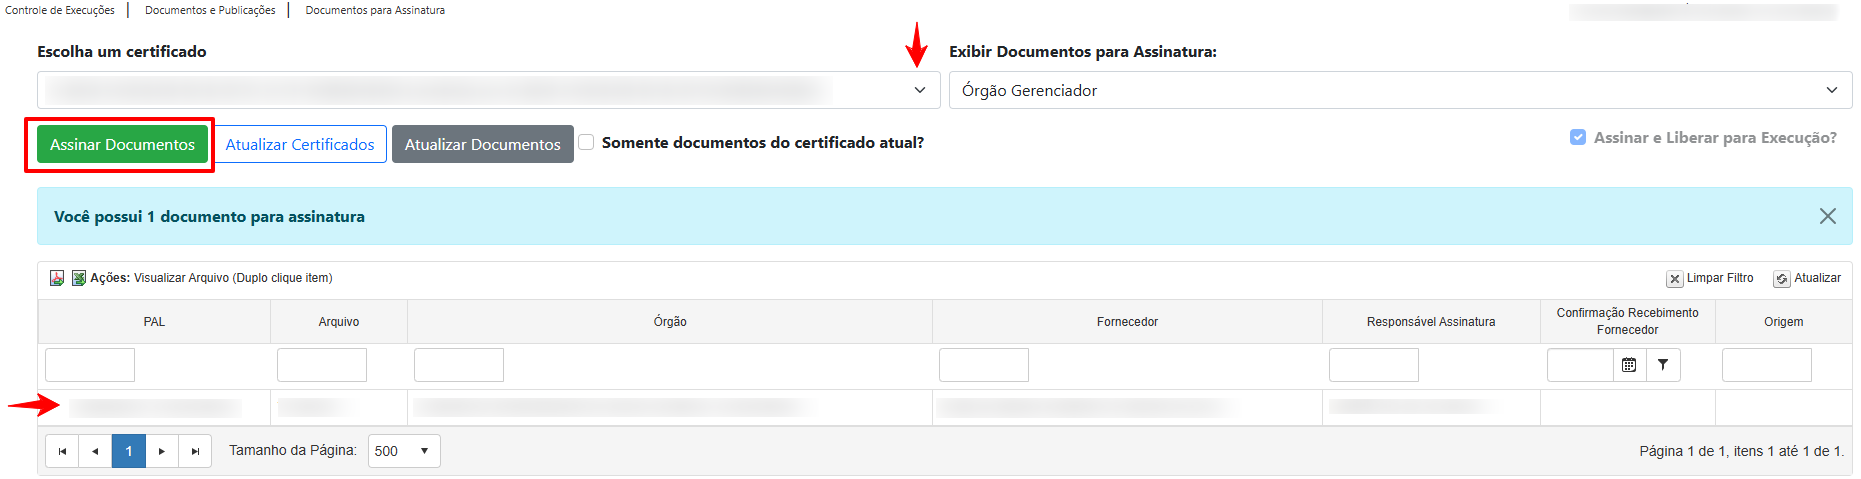
Task: Open 'Controle de Execuções' menu
Action: point(60,10)
